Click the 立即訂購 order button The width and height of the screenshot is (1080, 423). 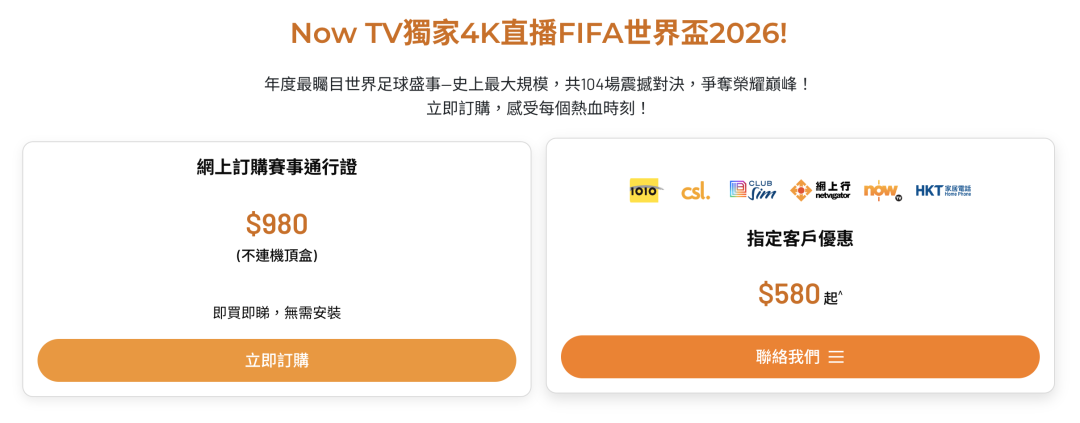pyautogui.click(x=277, y=360)
